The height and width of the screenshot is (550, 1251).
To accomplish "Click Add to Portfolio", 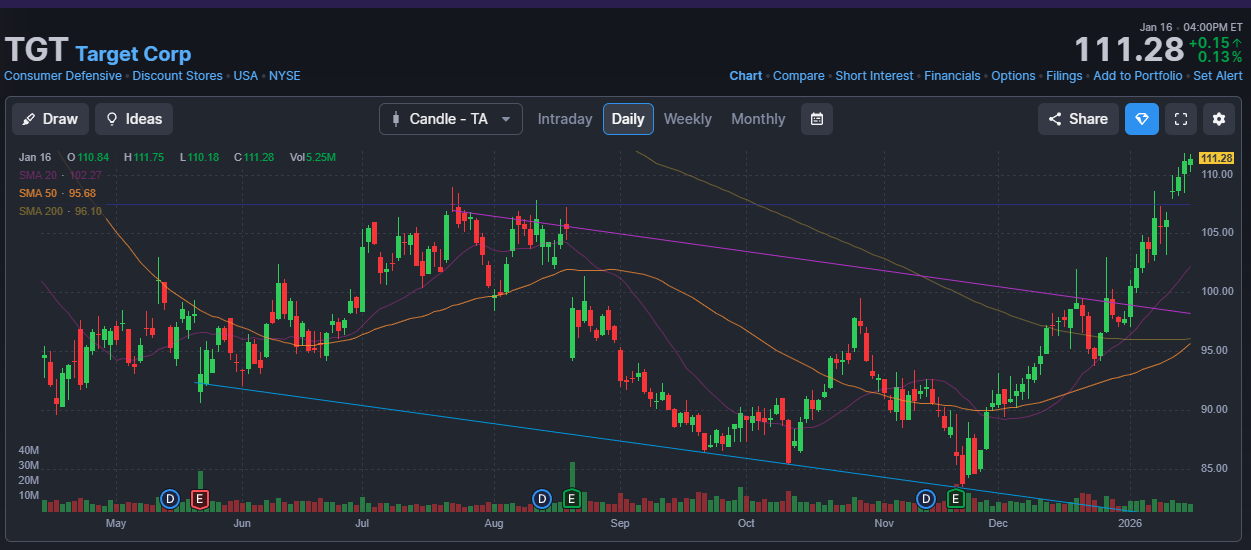I will click(1138, 76).
